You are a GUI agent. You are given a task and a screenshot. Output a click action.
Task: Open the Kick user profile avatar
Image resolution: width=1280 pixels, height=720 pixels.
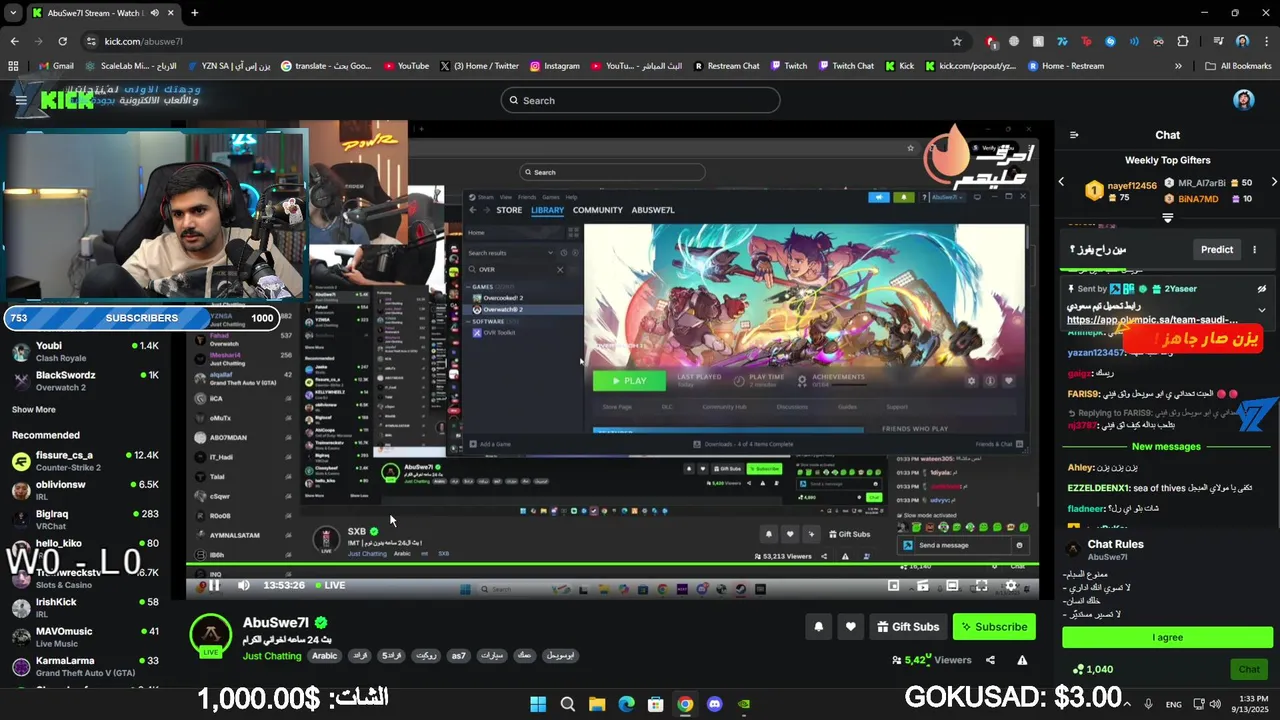(x=1243, y=100)
